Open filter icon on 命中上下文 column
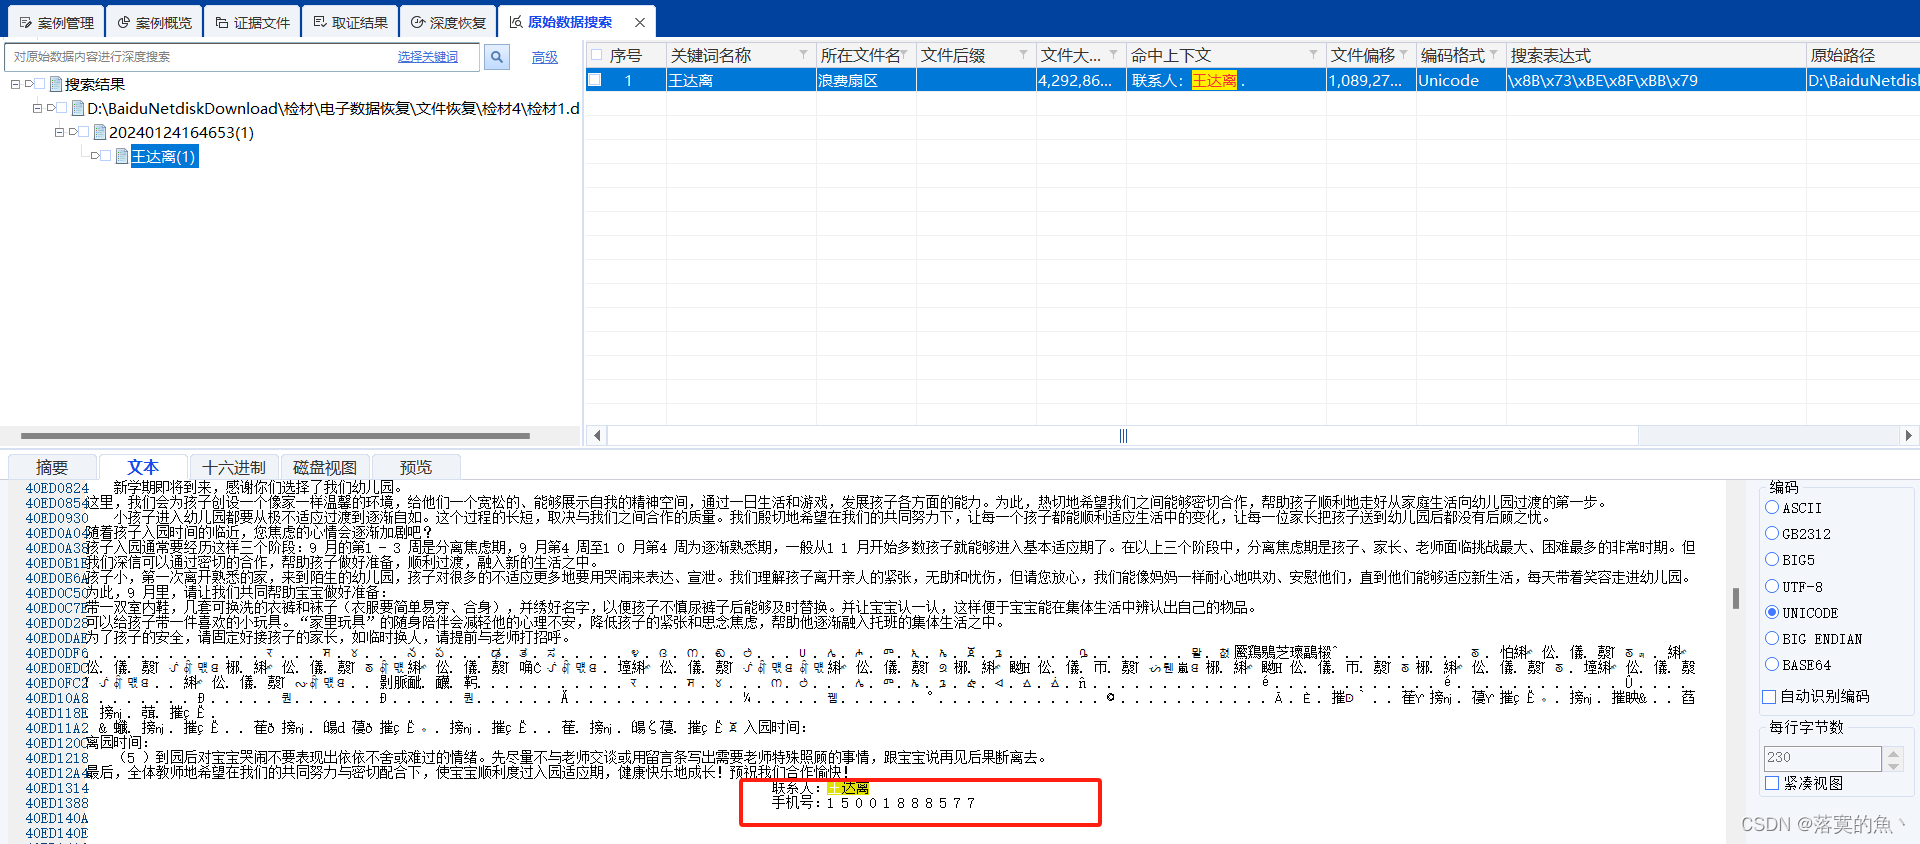1920x844 pixels. [1314, 55]
